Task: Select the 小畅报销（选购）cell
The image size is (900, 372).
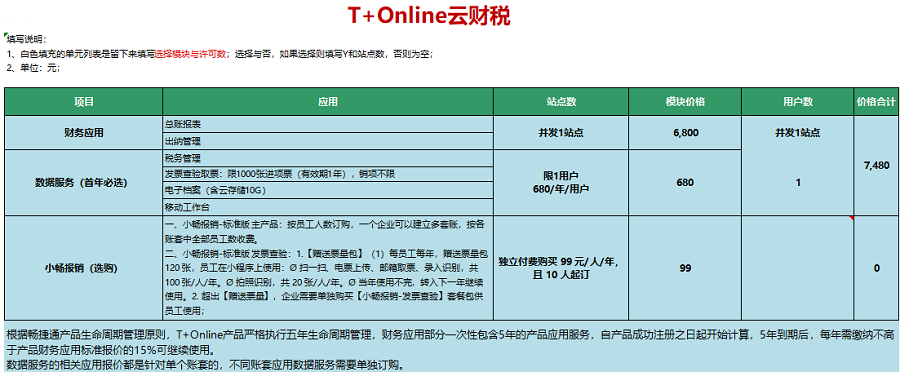Action: [x=84, y=268]
